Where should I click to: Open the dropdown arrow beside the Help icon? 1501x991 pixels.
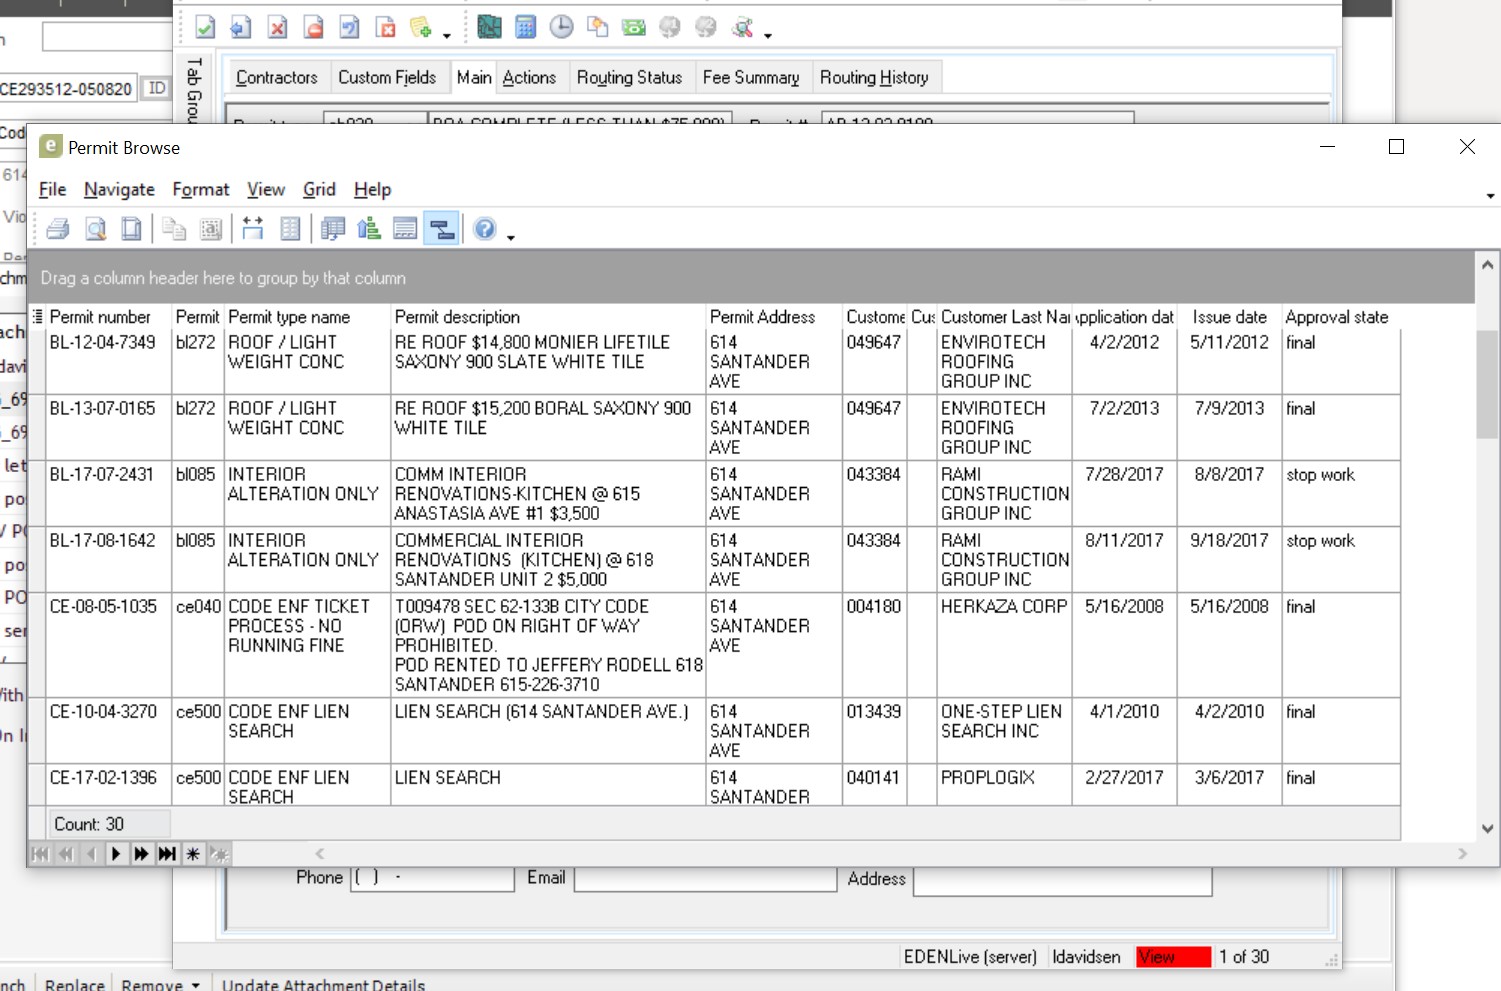coord(511,237)
